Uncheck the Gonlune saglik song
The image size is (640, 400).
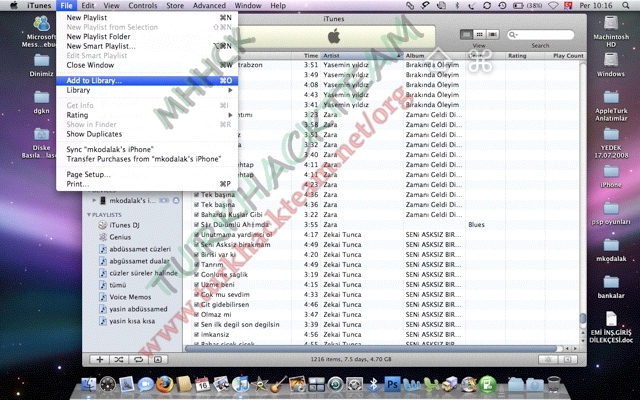coord(196,275)
